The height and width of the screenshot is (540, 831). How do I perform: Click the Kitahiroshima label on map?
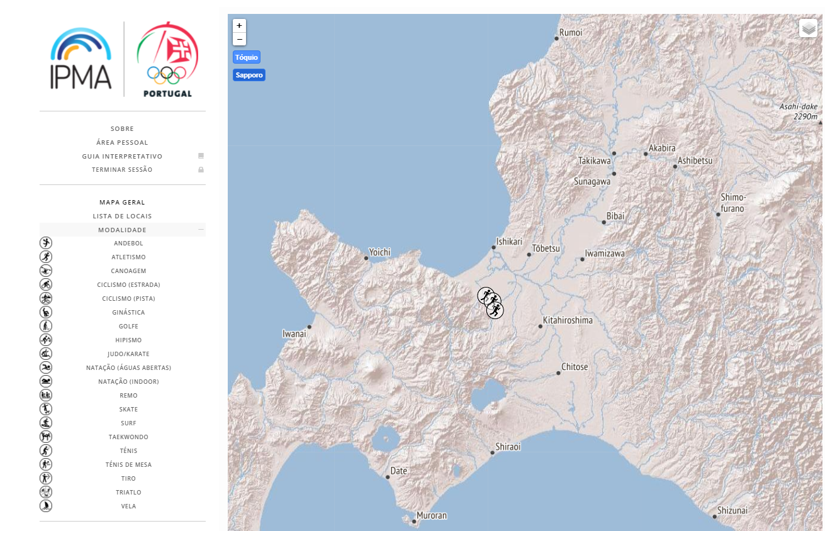point(568,320)
